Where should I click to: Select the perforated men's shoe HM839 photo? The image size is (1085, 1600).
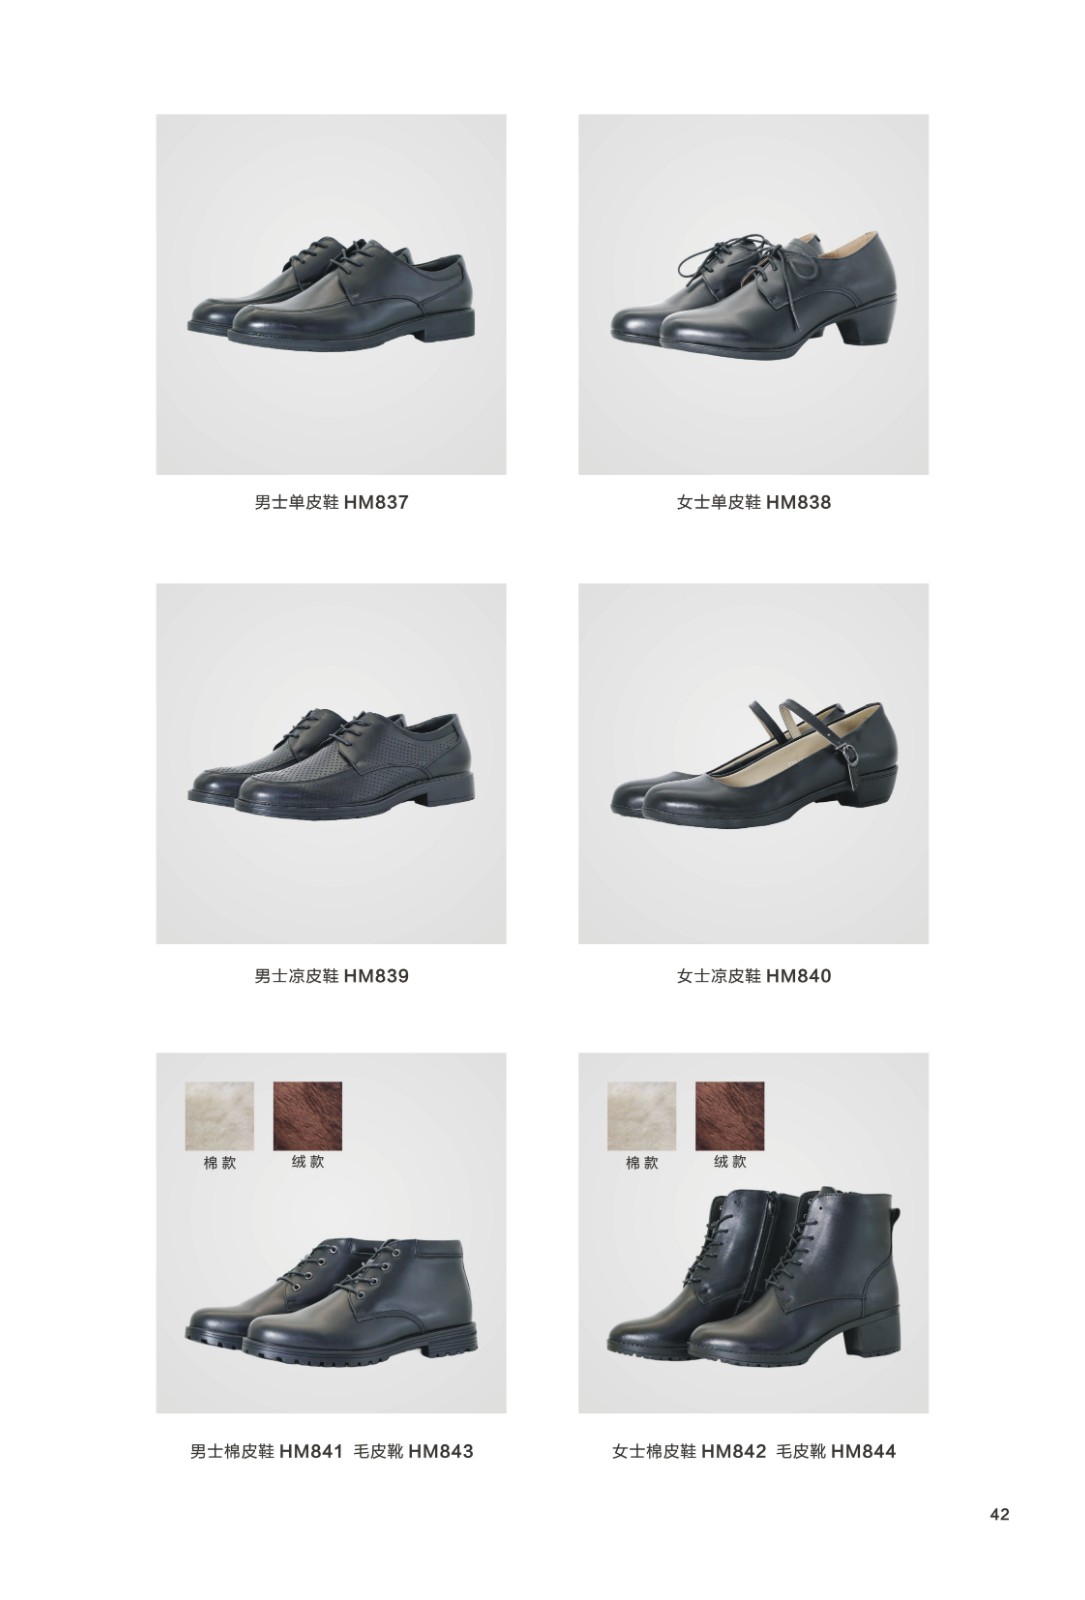(331, 763)
